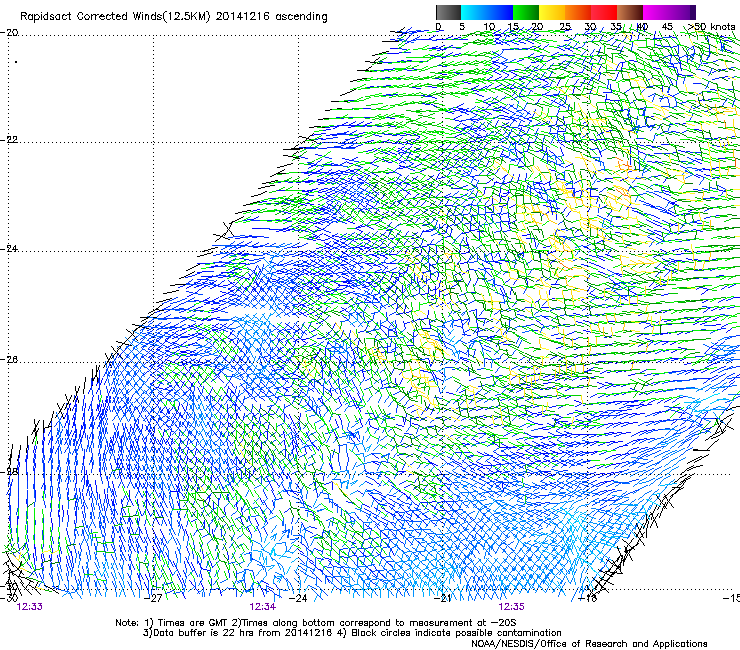
Task: Click the brown 35-40 knots color swatch
Action: tap(630, 12)
